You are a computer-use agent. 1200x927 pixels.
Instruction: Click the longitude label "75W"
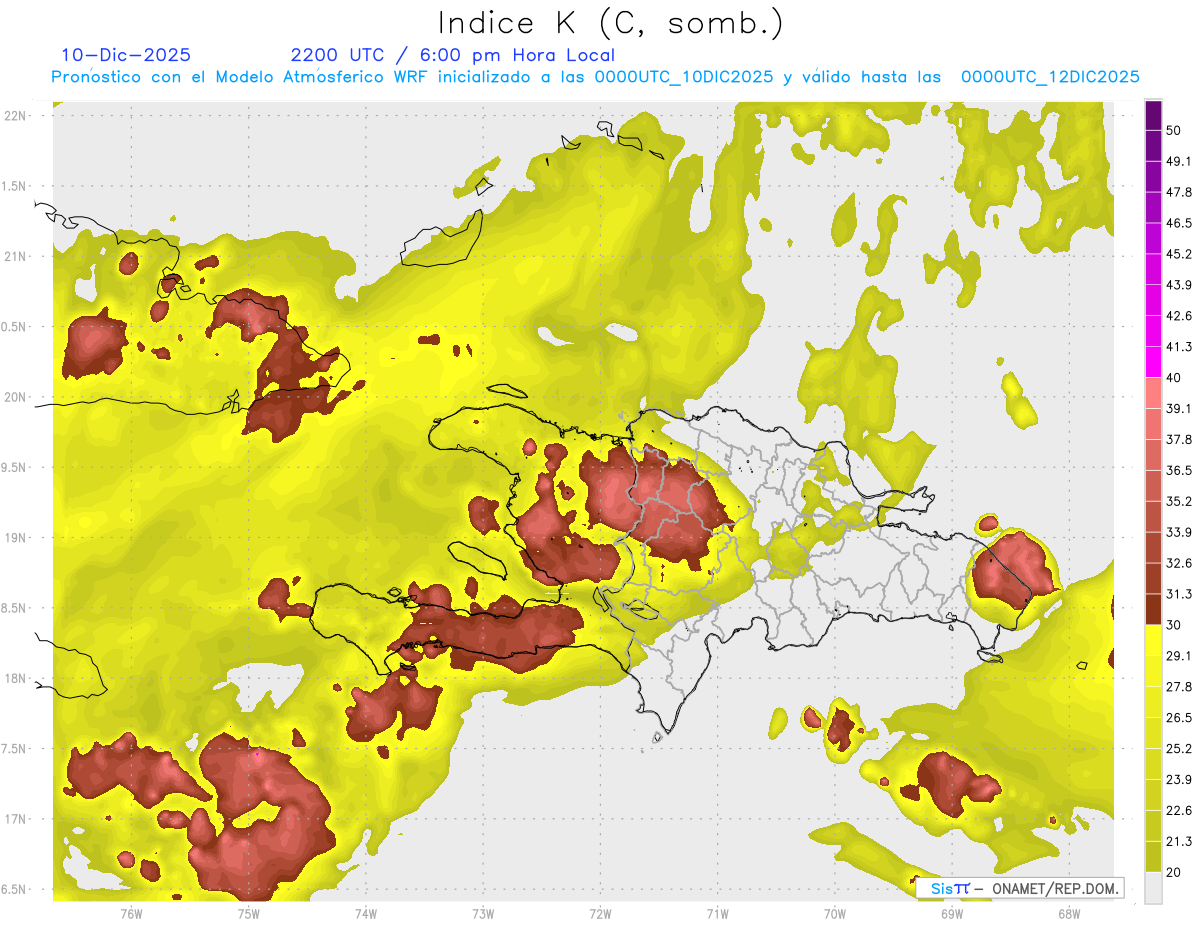pyautogui.click(x=248, y=914)
